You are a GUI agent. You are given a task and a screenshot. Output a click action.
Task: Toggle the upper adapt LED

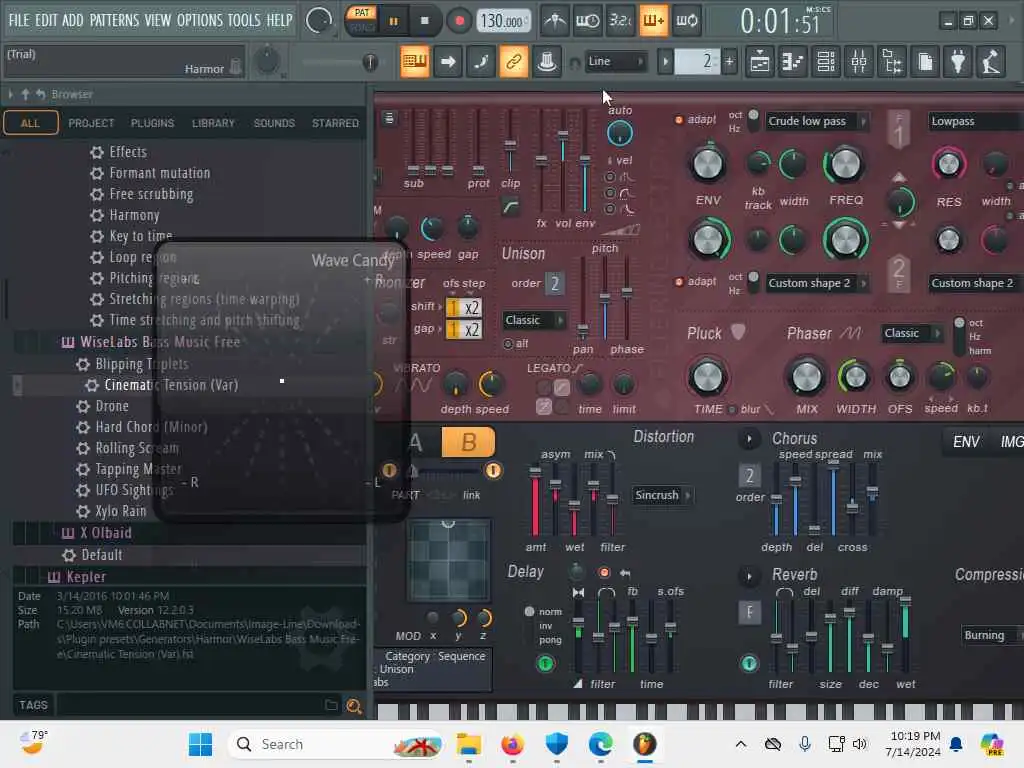[679, 120]
